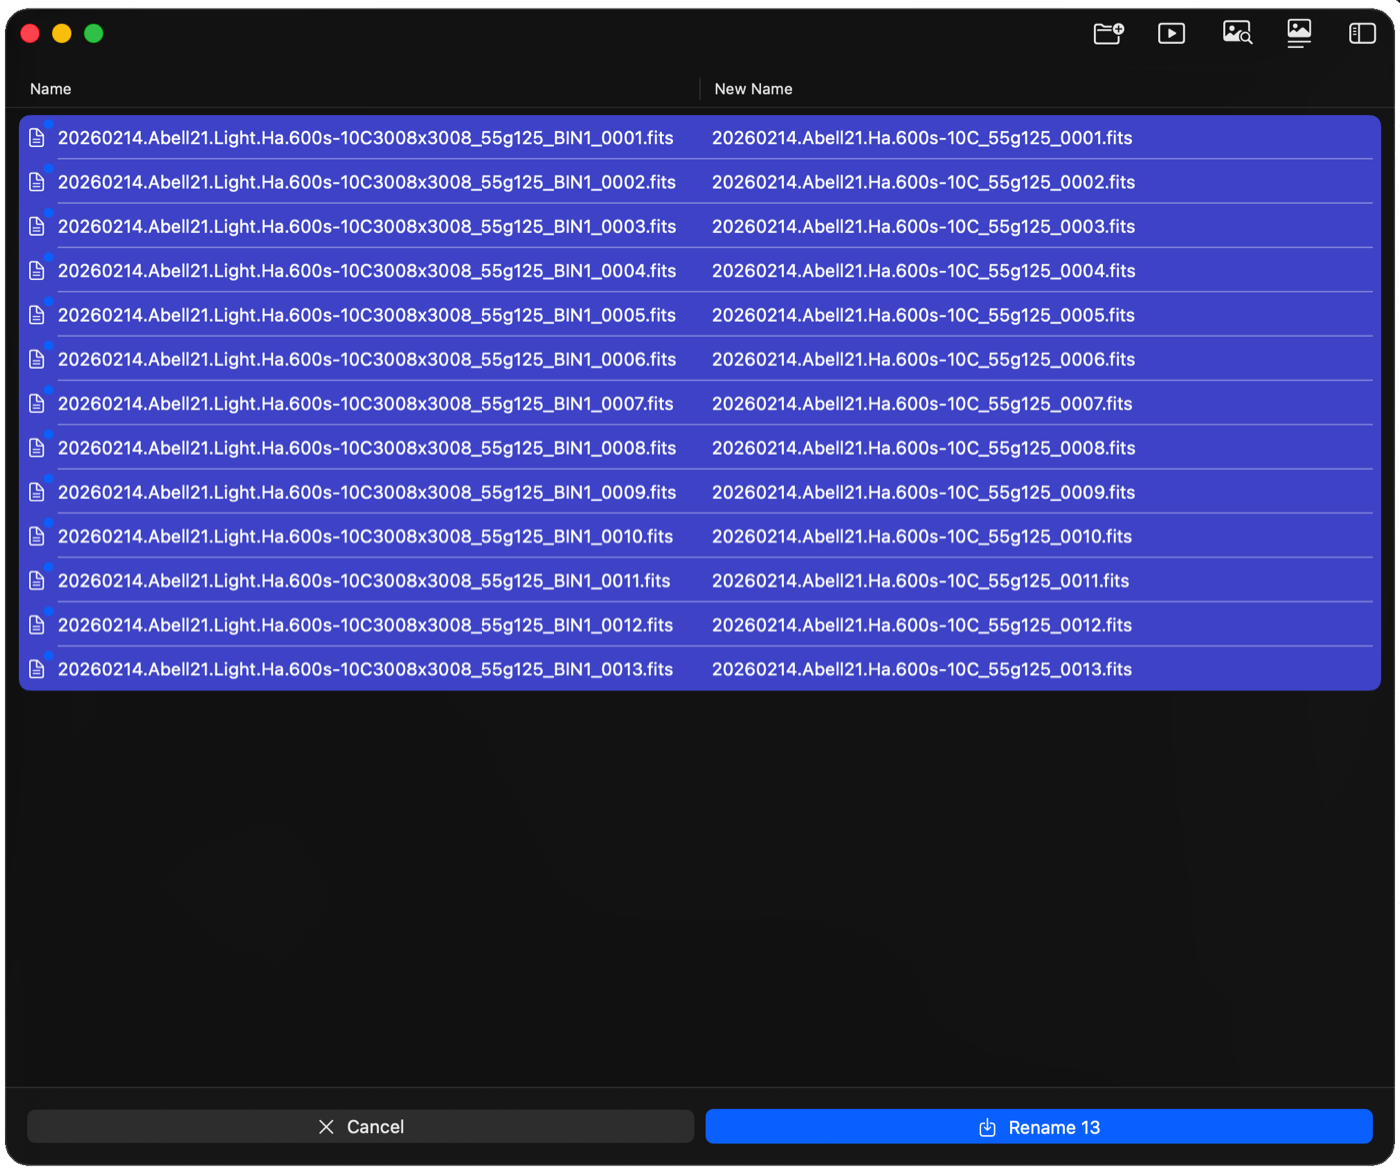Image resolution: width=1400 pixels, height=1170 pixels.
Task: Click file icon for BIN1_0005.fits row
Action: (37, 315)
